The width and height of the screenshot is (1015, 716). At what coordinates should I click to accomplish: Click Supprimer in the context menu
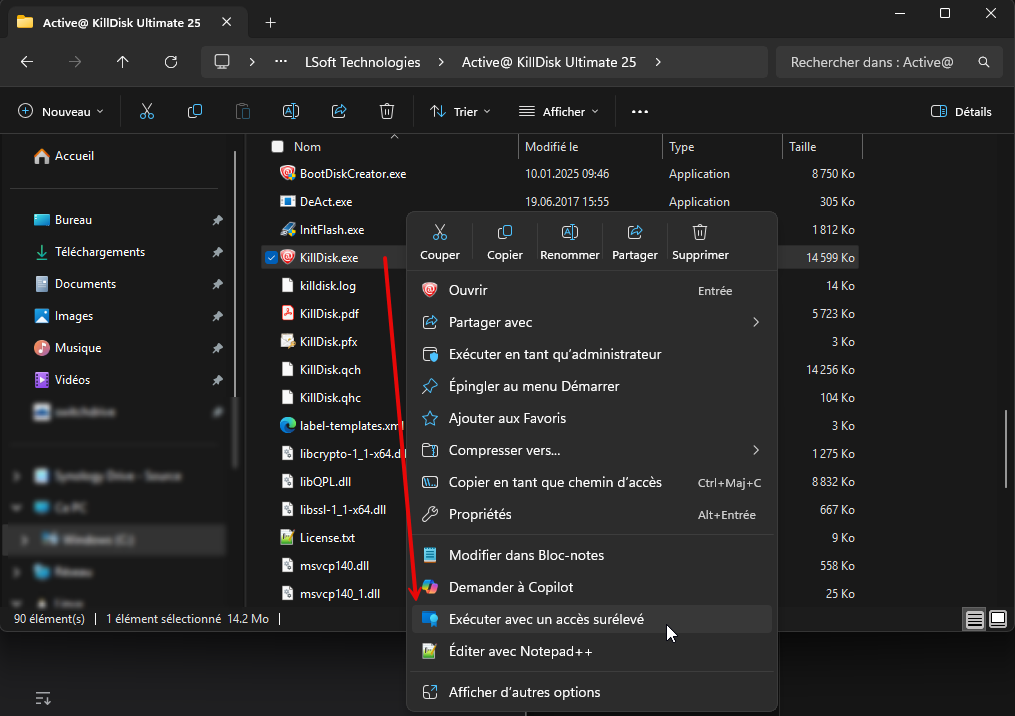click(700, 243)
